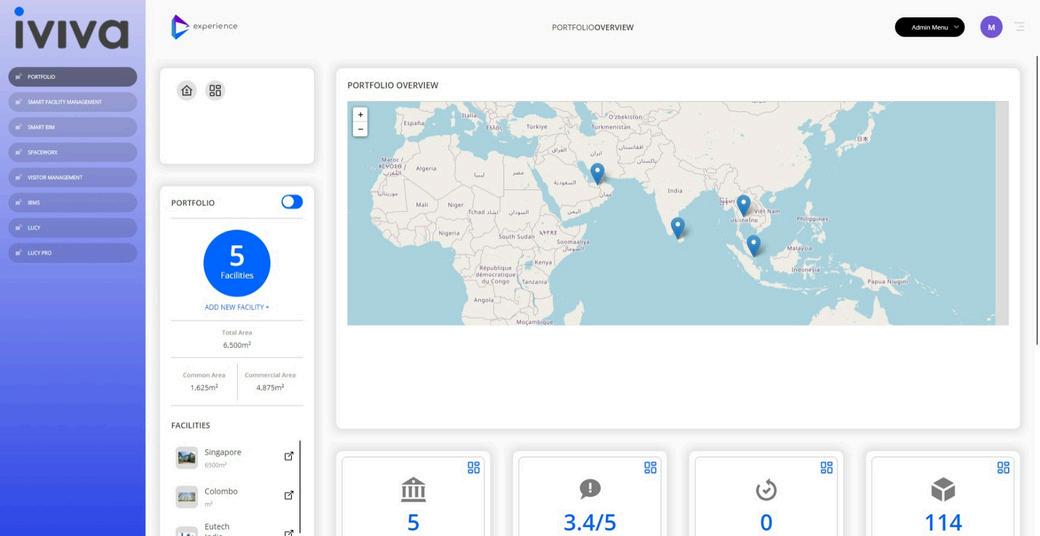Click the hamburger menu icon at top right
Viewport: 1040px width, 536px height.
point(1019,27)
